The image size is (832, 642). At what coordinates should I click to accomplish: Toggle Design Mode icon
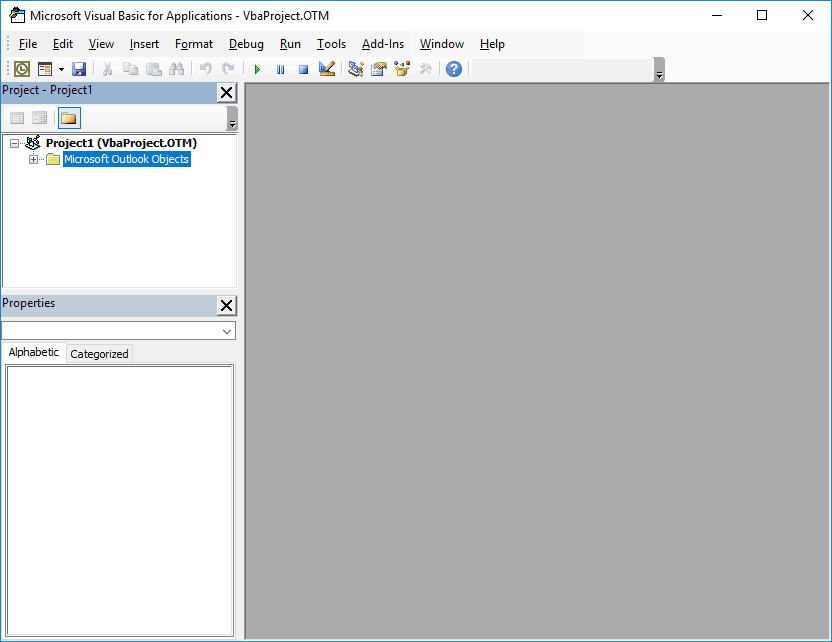tap(327, 69)
